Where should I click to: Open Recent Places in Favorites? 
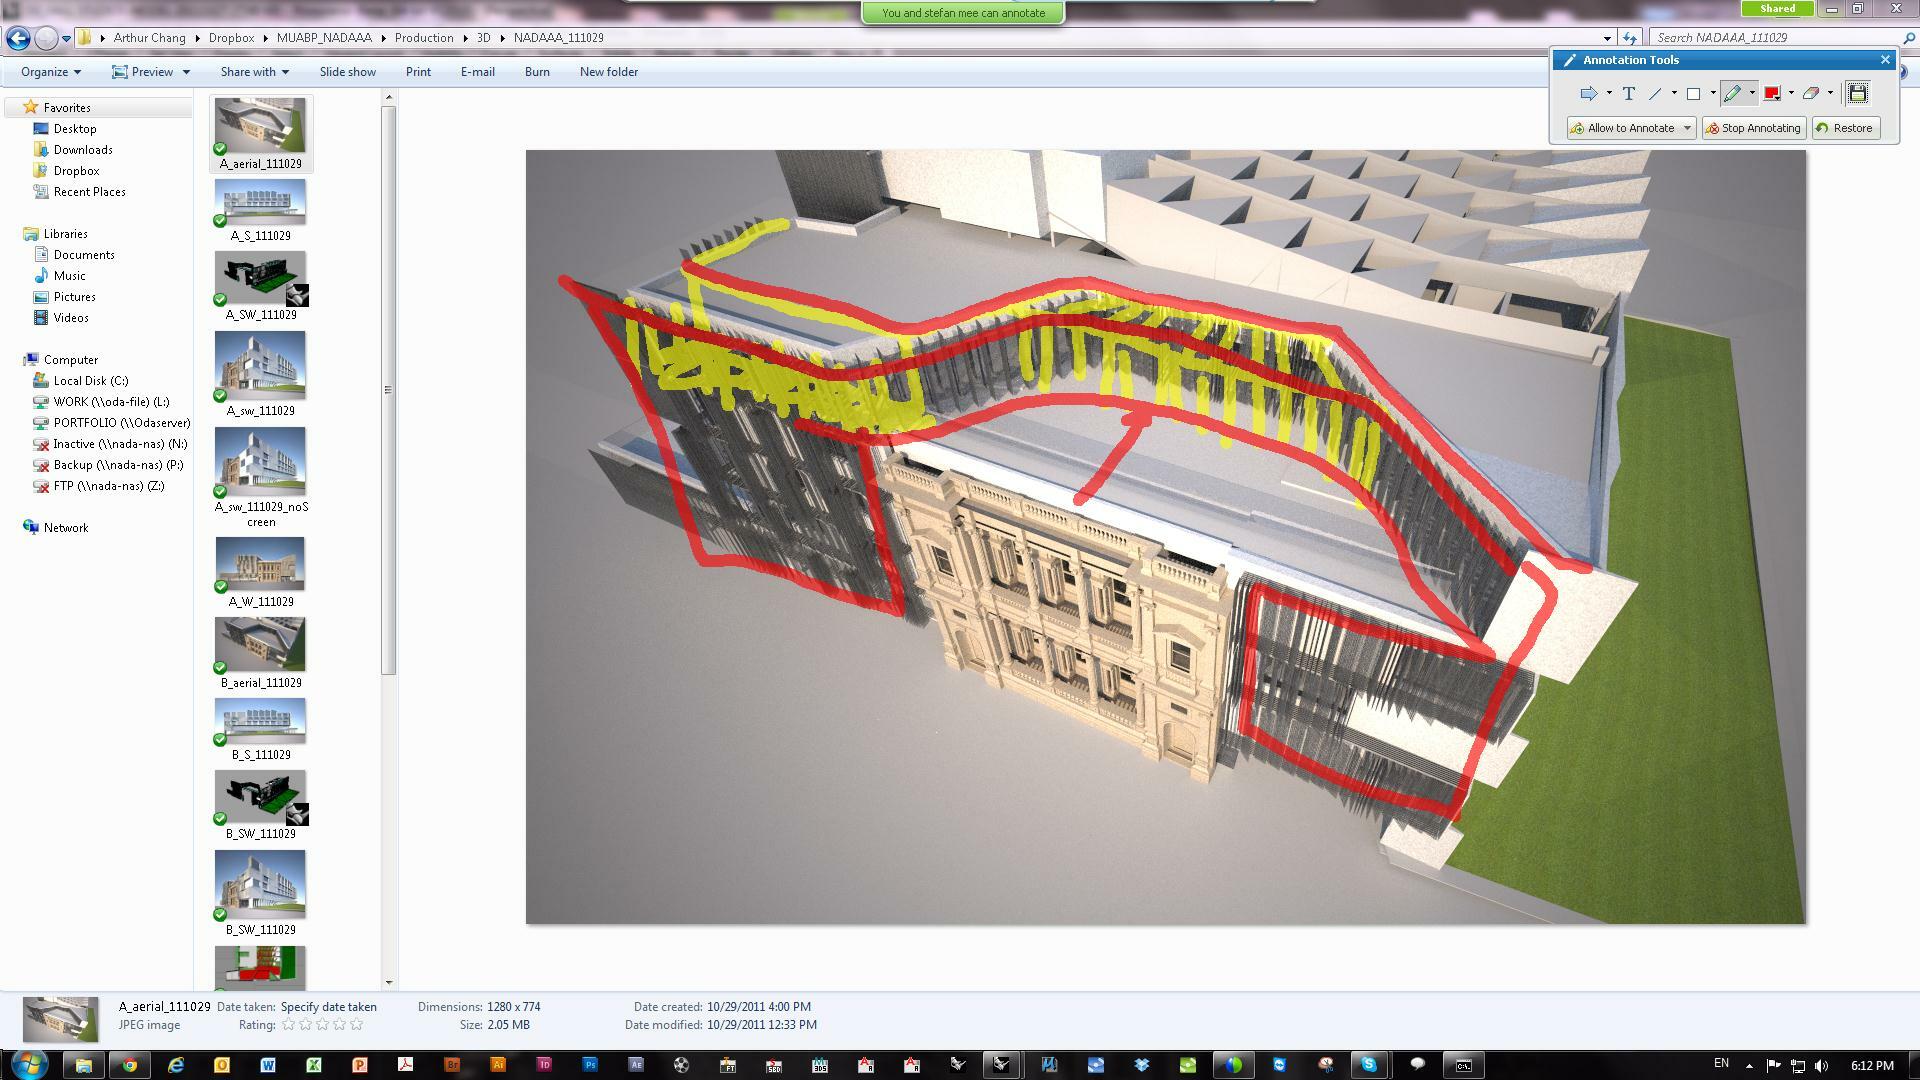pos(89,192)
